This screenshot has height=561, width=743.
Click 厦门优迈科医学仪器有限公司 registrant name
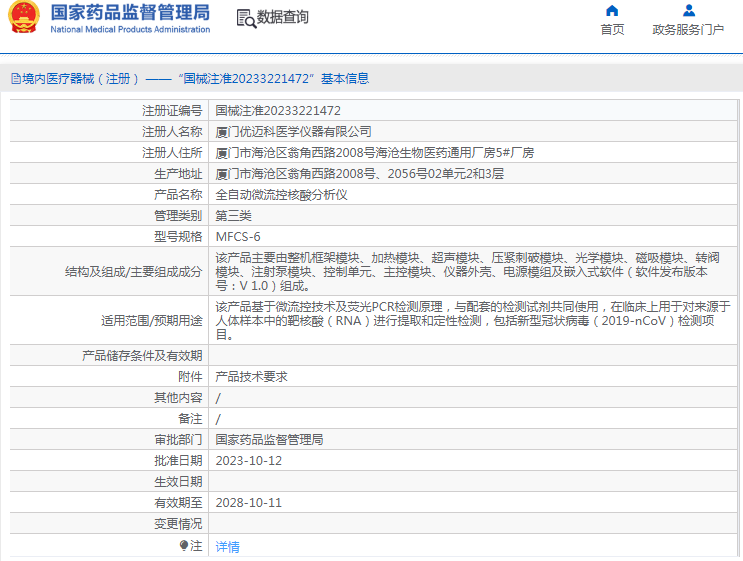[293, 132]
